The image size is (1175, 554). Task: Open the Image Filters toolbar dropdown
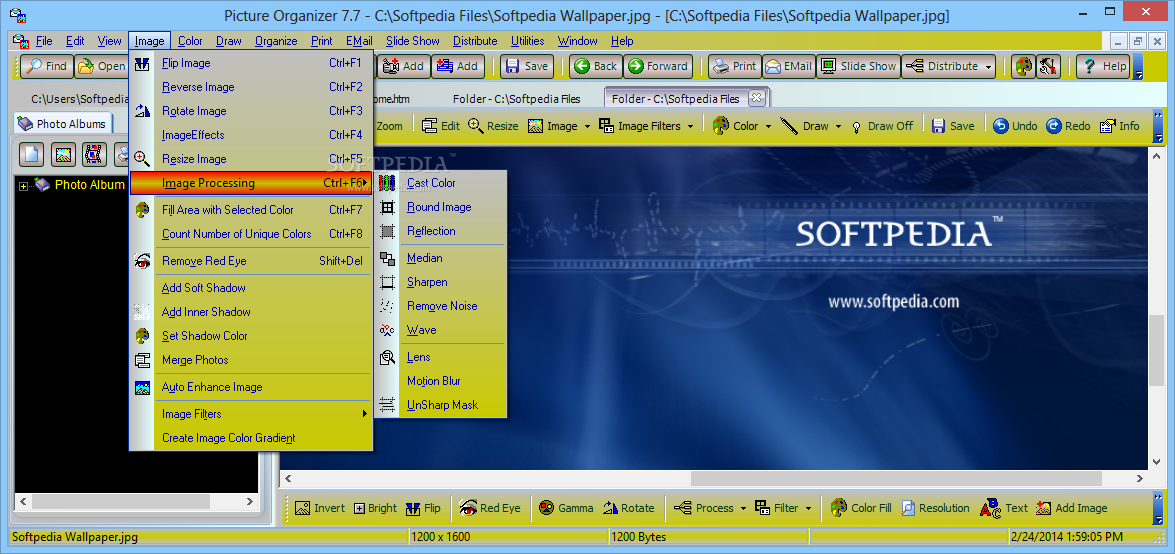(689, 126)
